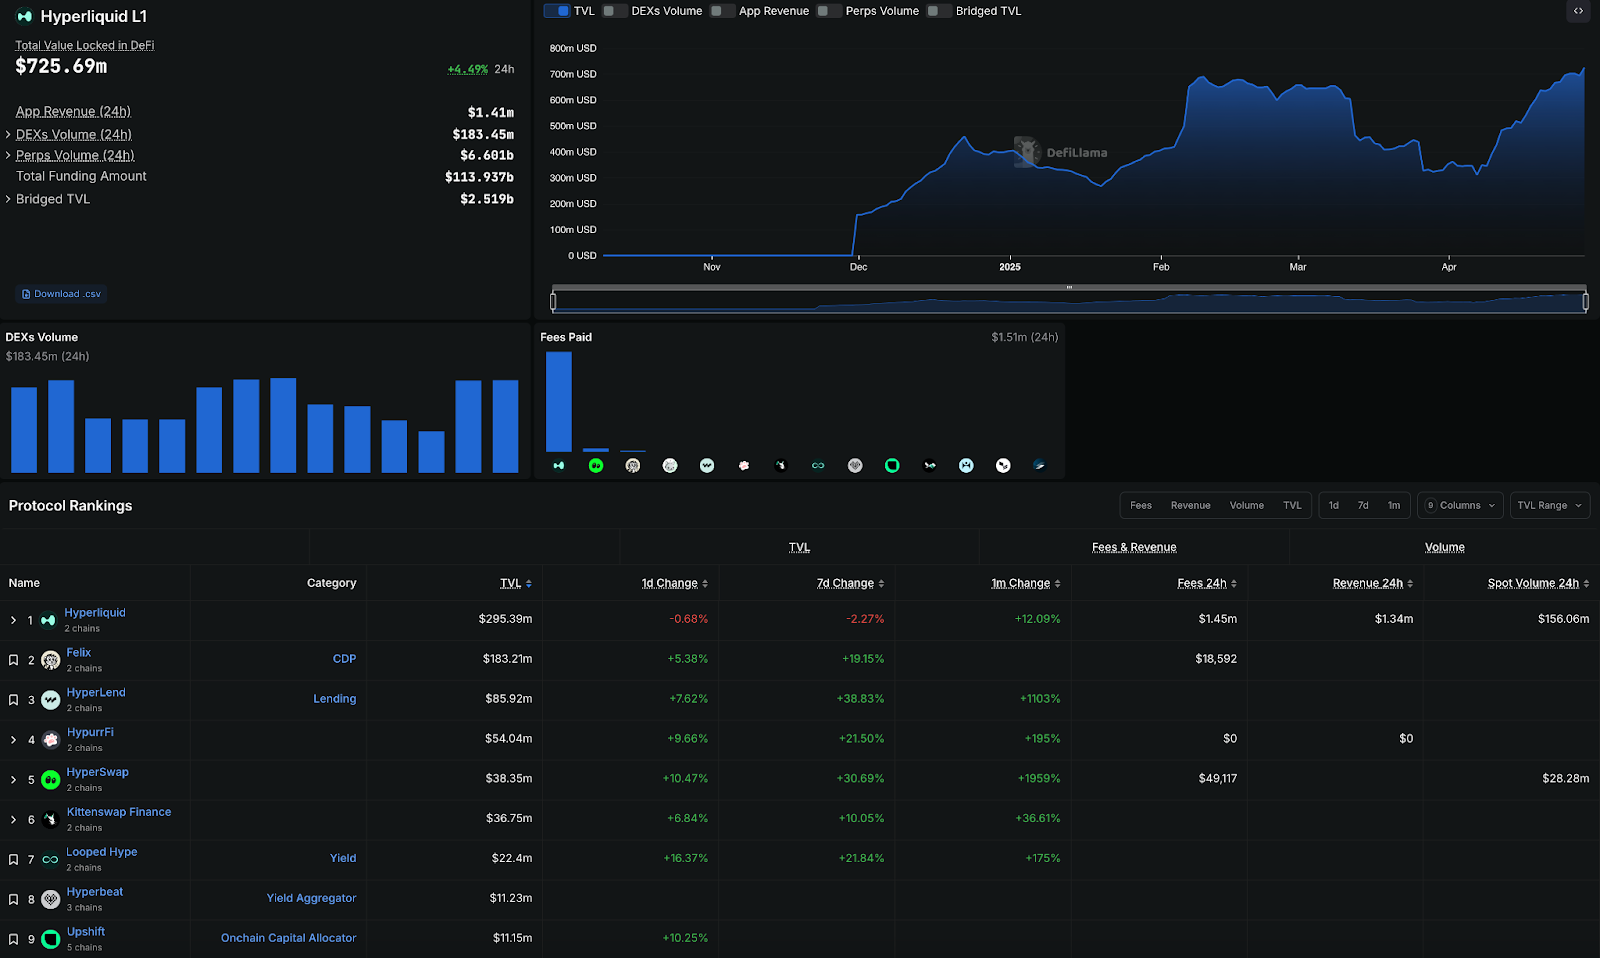Click the embed chart code icon
Image resolution: width=1600 pixels, height=958 pixels.
[1578, 11]
